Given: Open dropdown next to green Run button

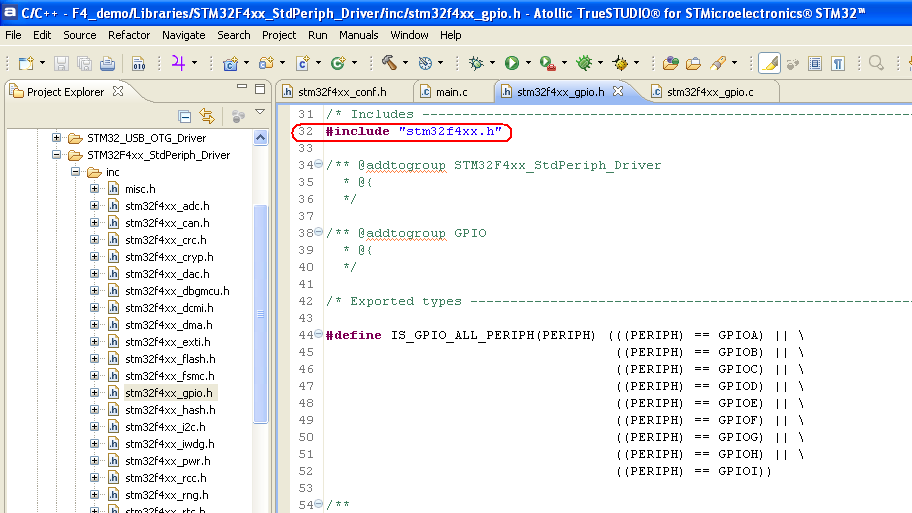Looking at the screenshot, I should [x=528, y=63].
